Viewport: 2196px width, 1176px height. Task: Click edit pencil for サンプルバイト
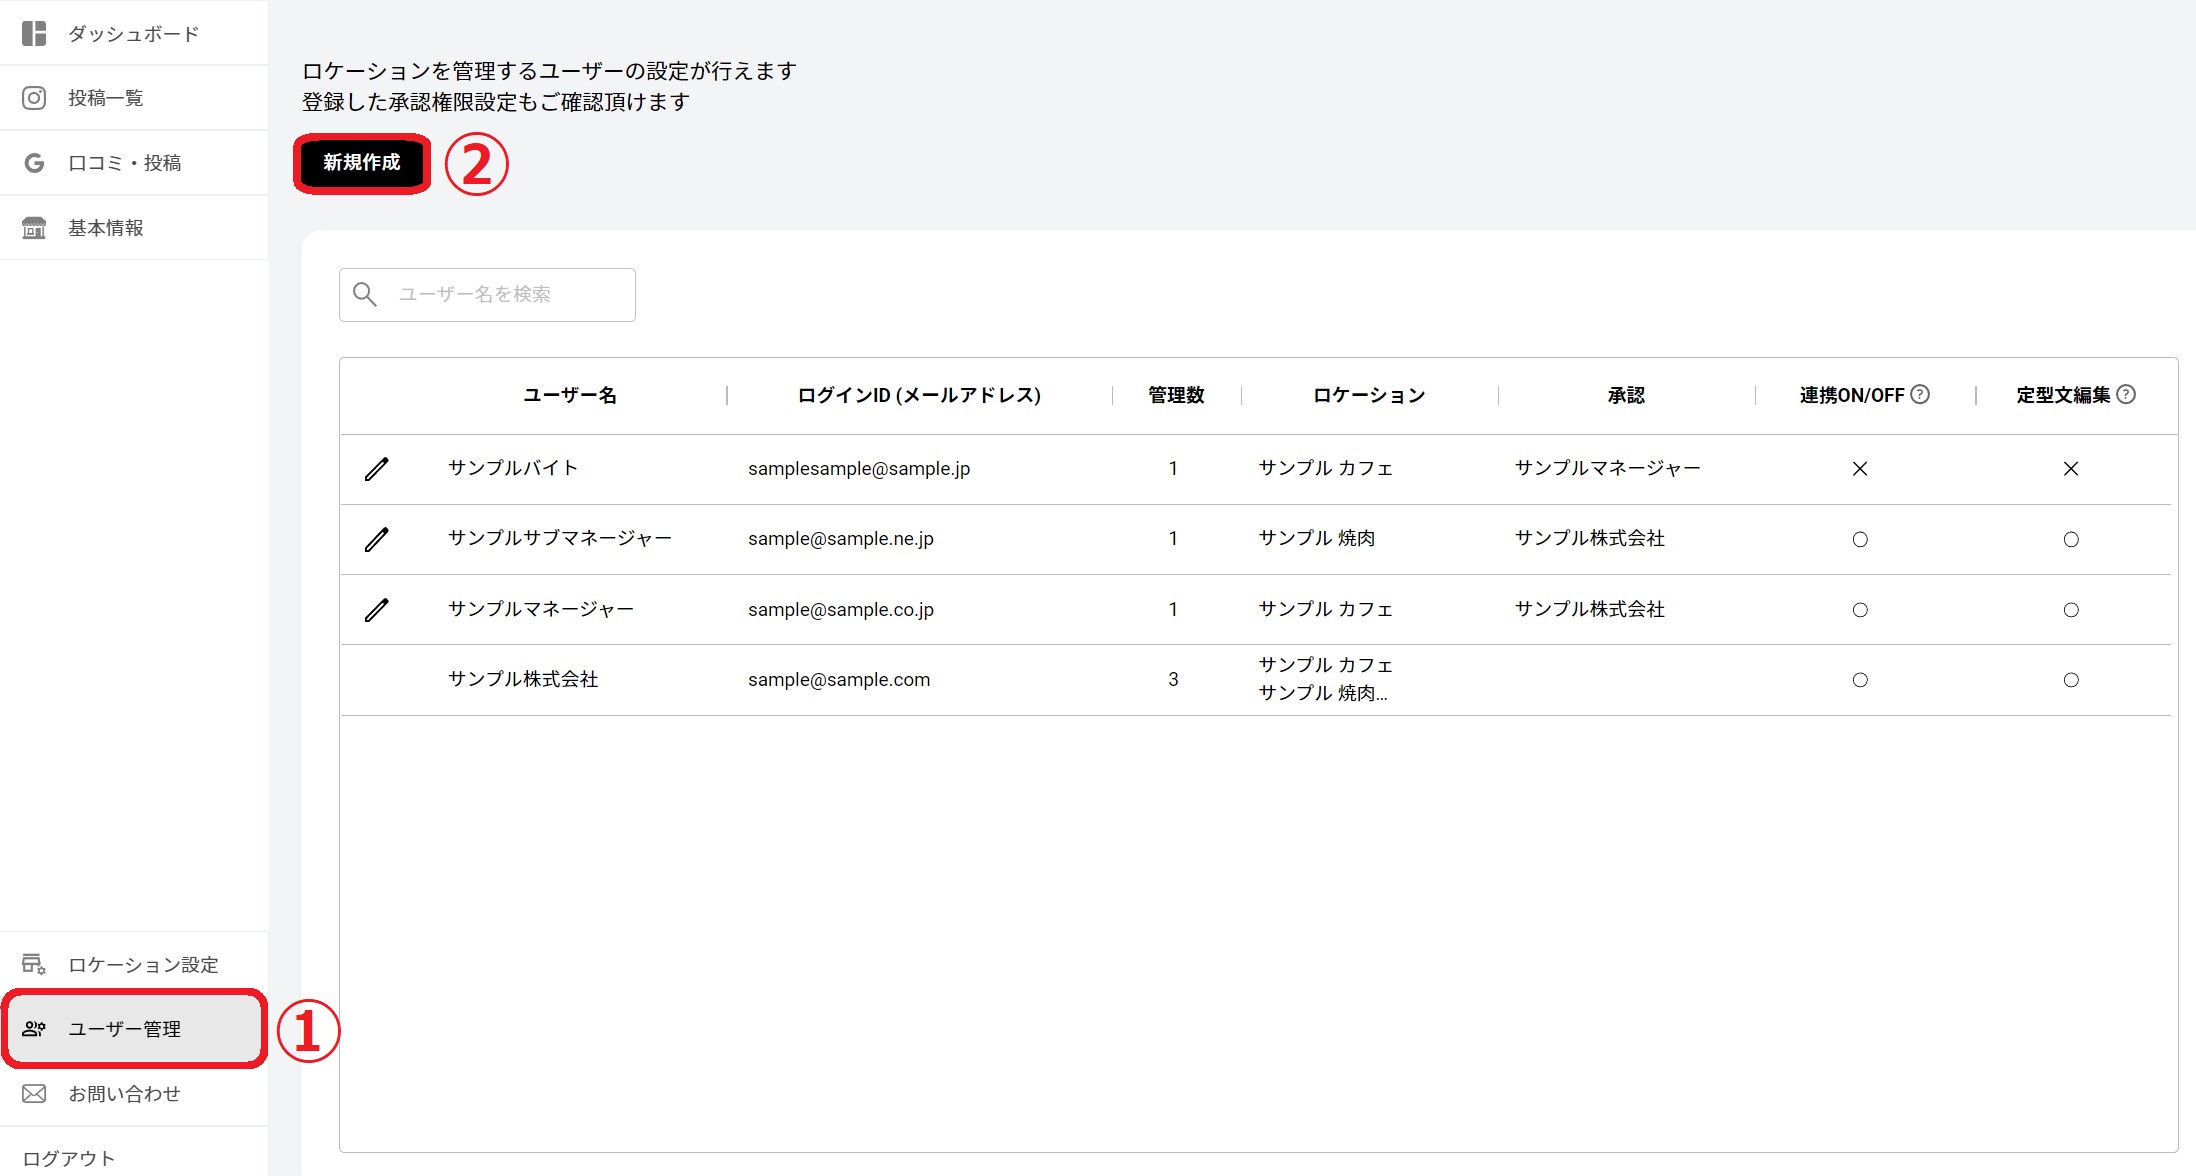pyautogui.click(x=376, y=469)
